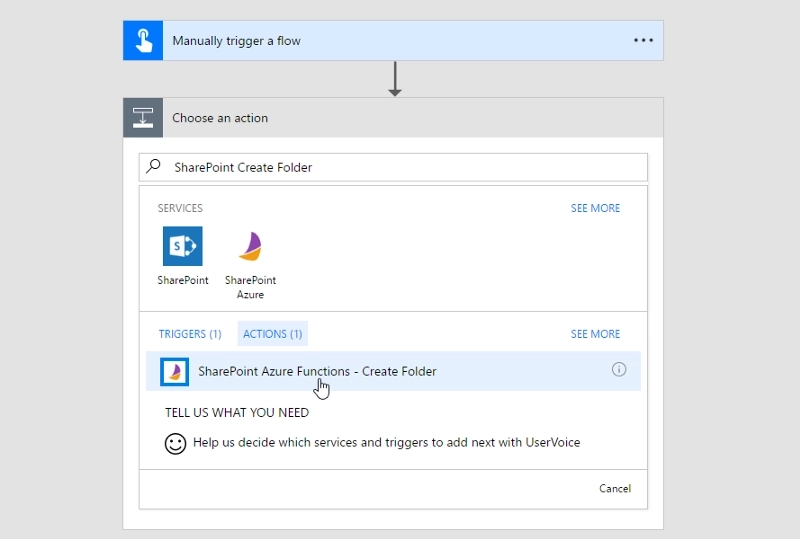Screen dimensions: 800x539
Task: Click the SharePoint Create Folder search field
Action: coord(393,167)
